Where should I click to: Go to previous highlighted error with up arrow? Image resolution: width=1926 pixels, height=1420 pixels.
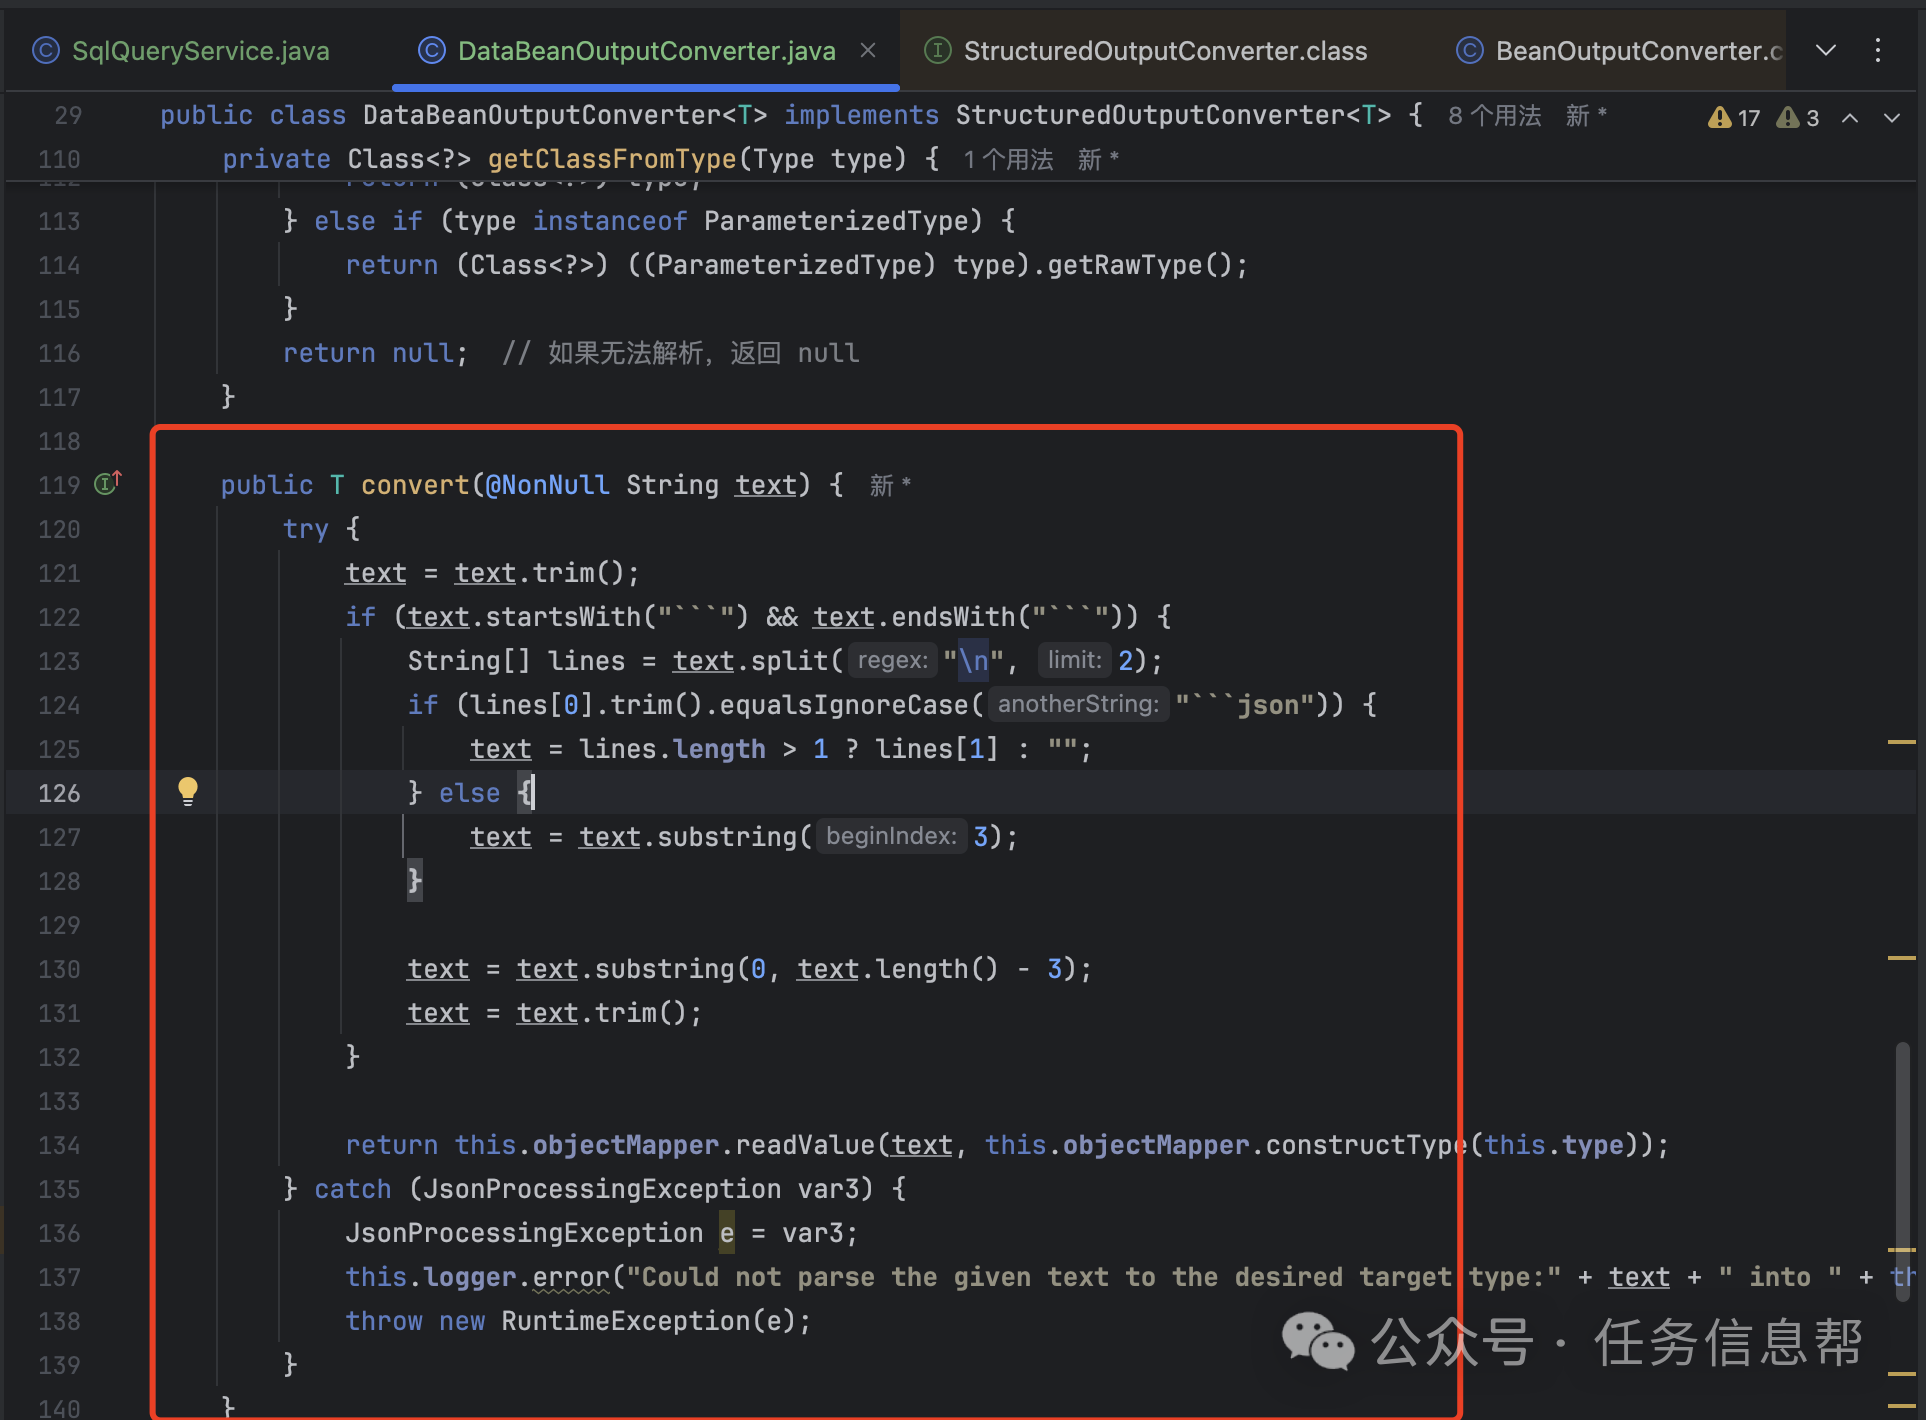pyautogui.click(x=1850, y=118)
